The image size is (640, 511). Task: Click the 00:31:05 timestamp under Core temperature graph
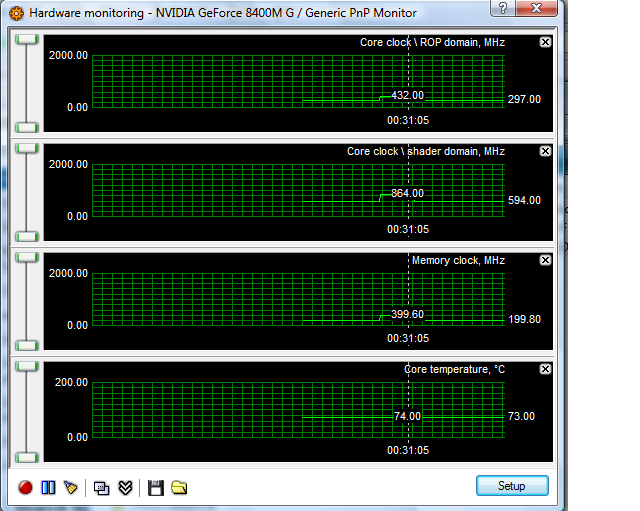pos(408,451)
